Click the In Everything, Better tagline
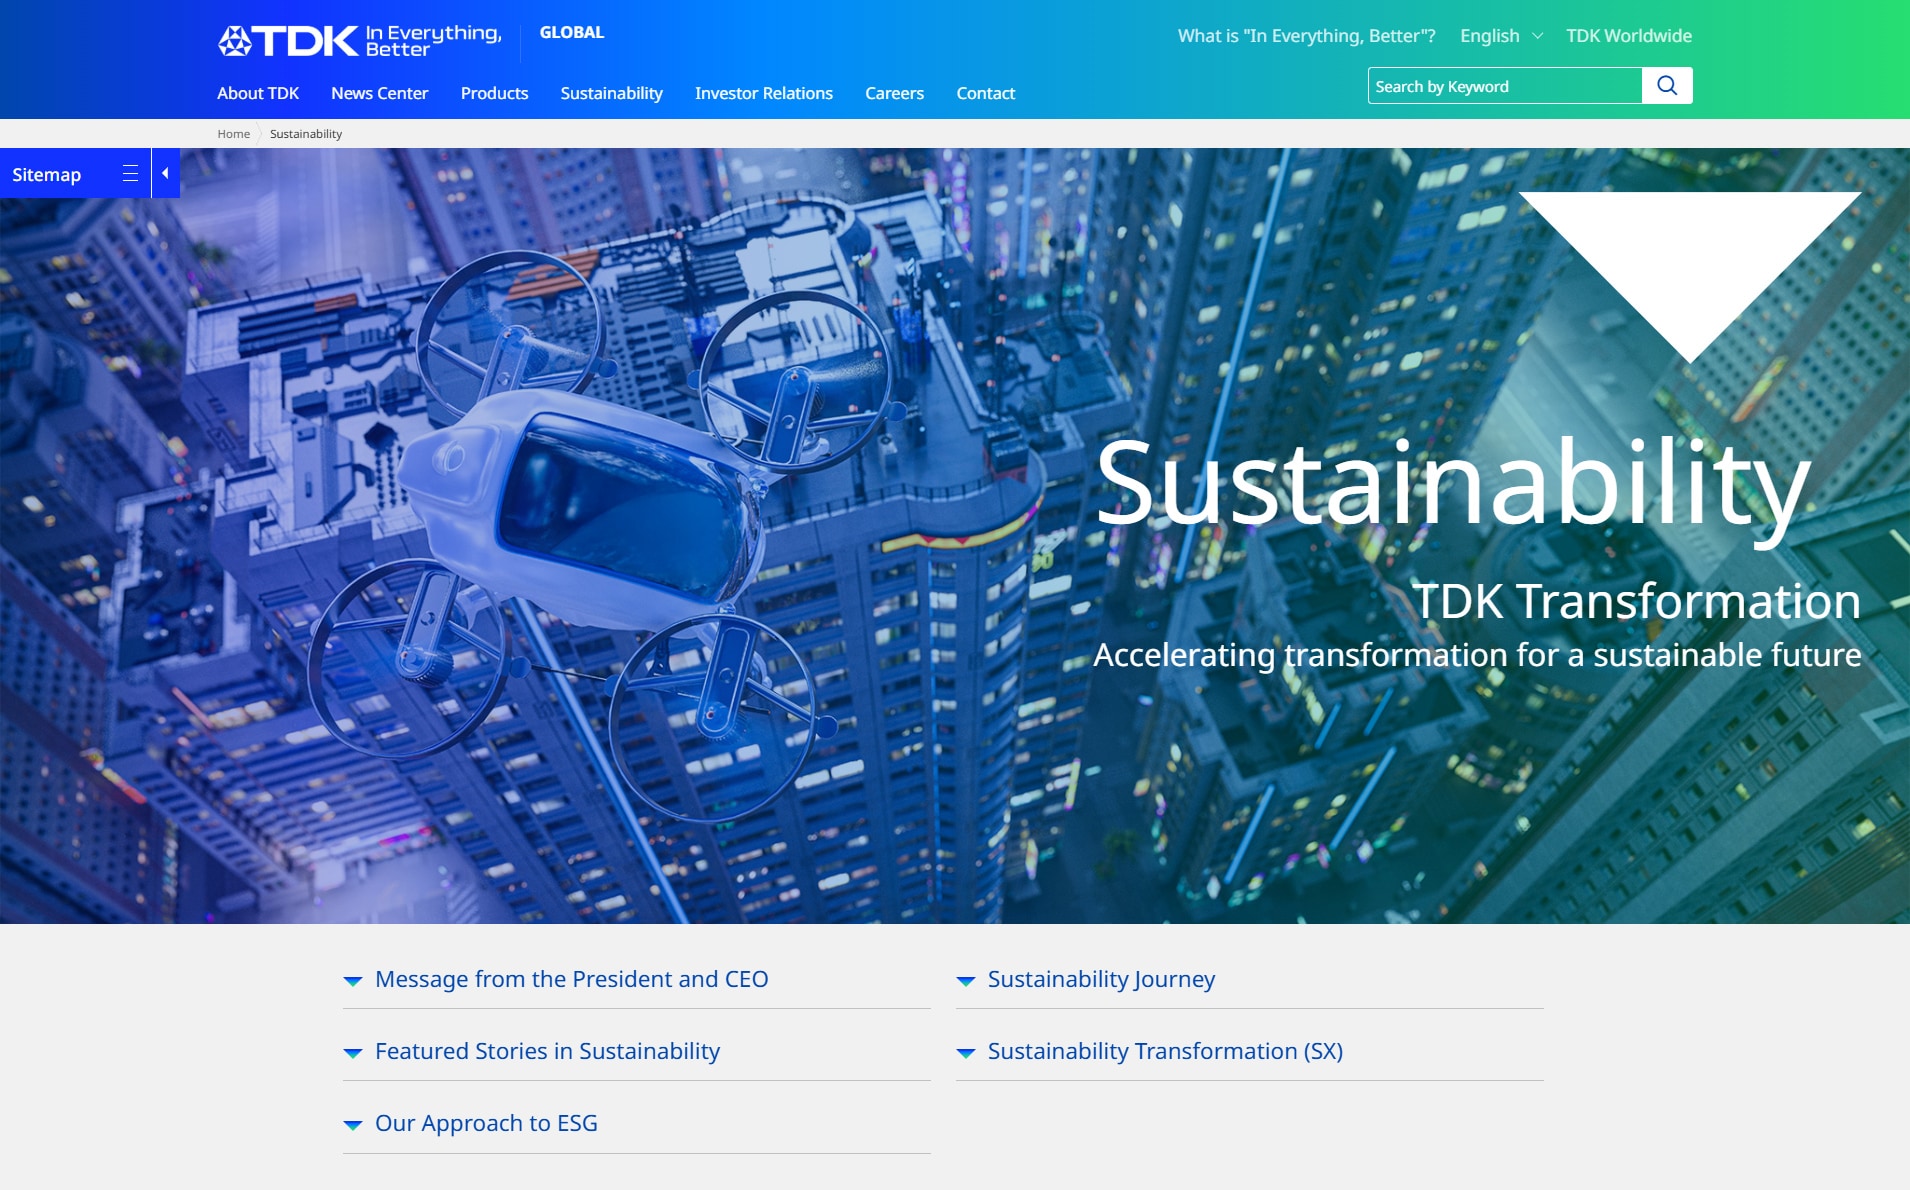Viewport: 1910px width, 1190px height. point(433,41)
